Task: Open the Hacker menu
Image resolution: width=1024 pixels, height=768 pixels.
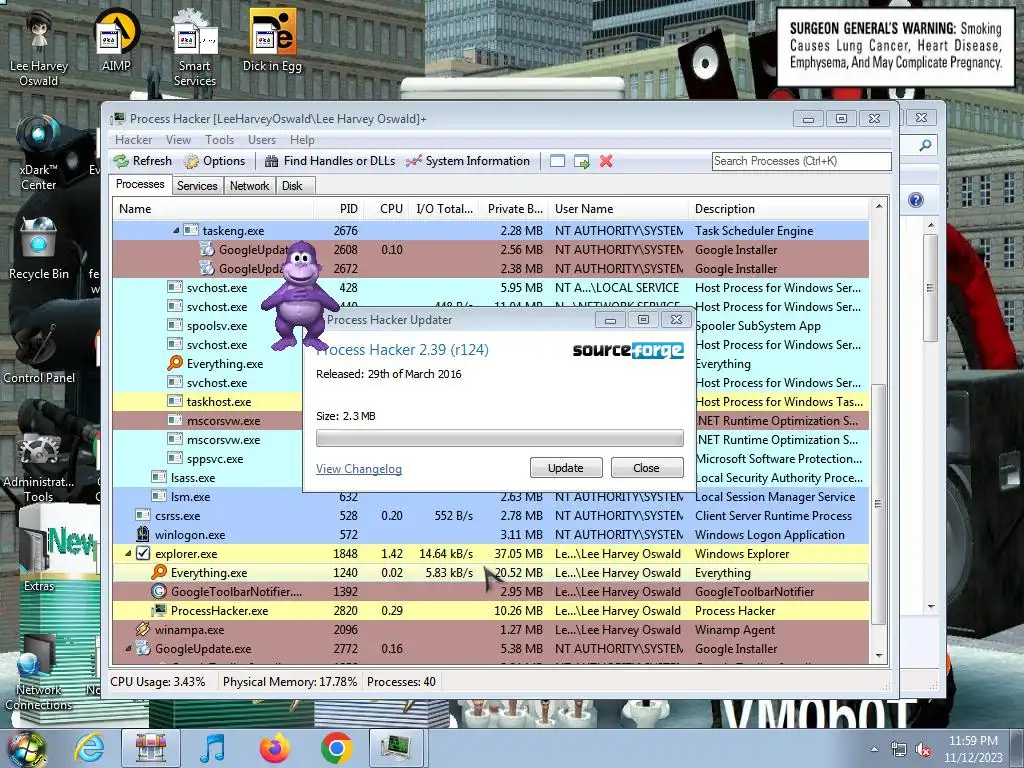Action: tap(133, 140)
